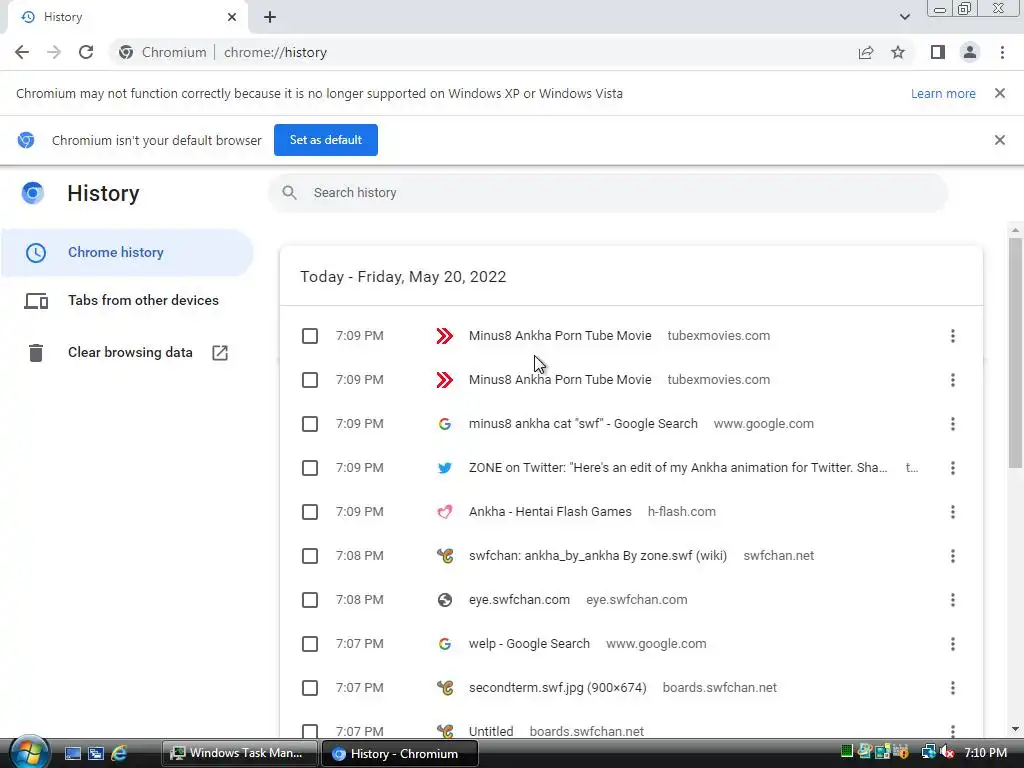
Task: Open the profile avatar menu
Action: (970, 52)
